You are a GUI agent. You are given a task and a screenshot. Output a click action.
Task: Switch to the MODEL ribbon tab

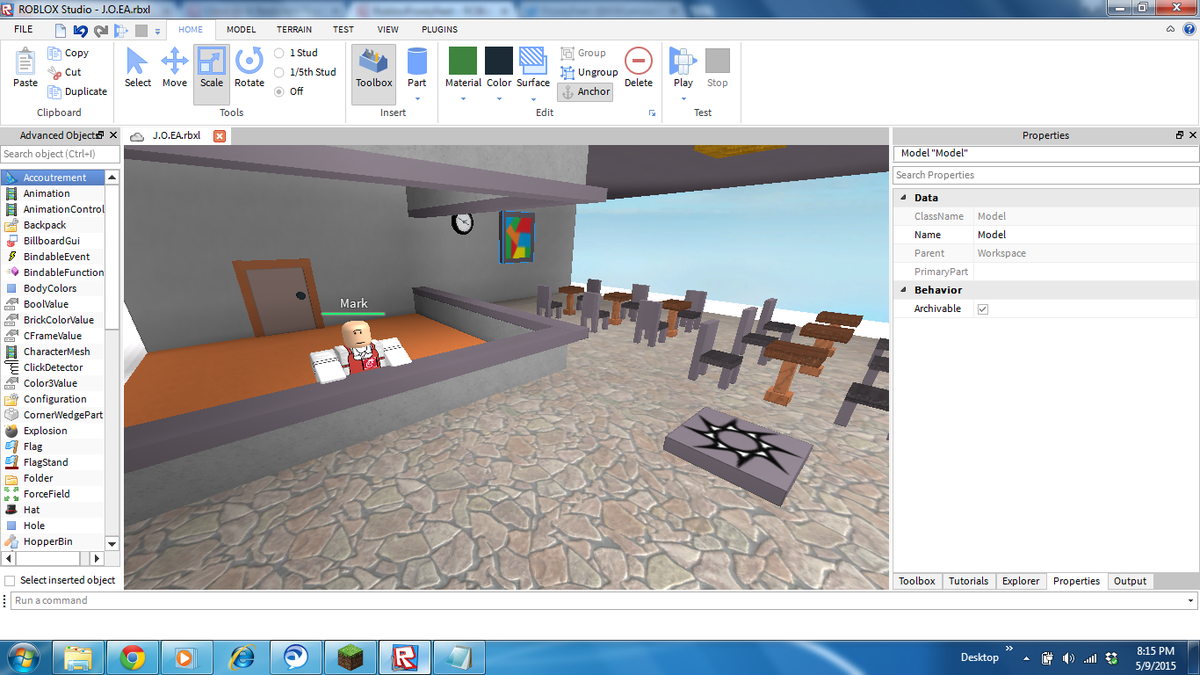241,30
